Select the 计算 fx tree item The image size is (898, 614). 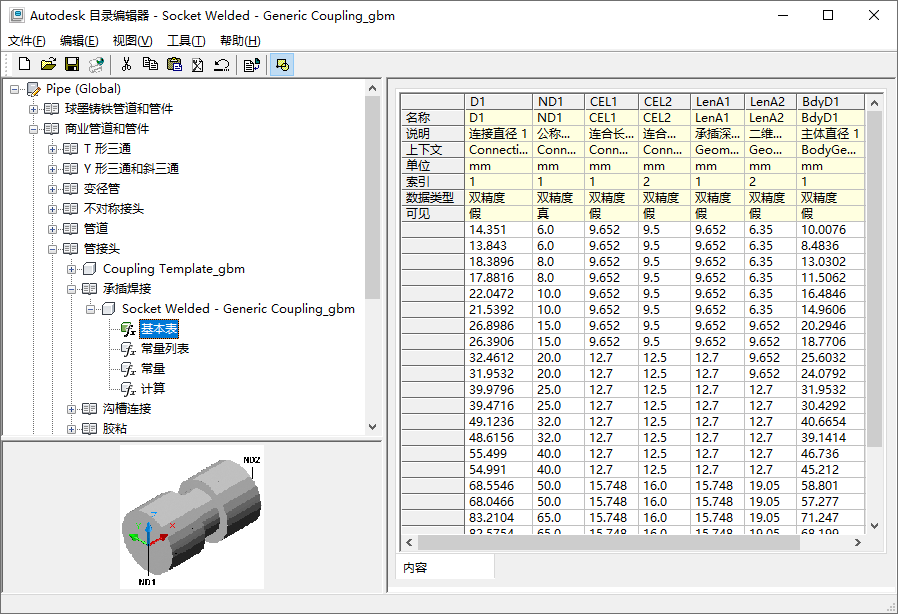pyautogui.click(x=152, y=388)
